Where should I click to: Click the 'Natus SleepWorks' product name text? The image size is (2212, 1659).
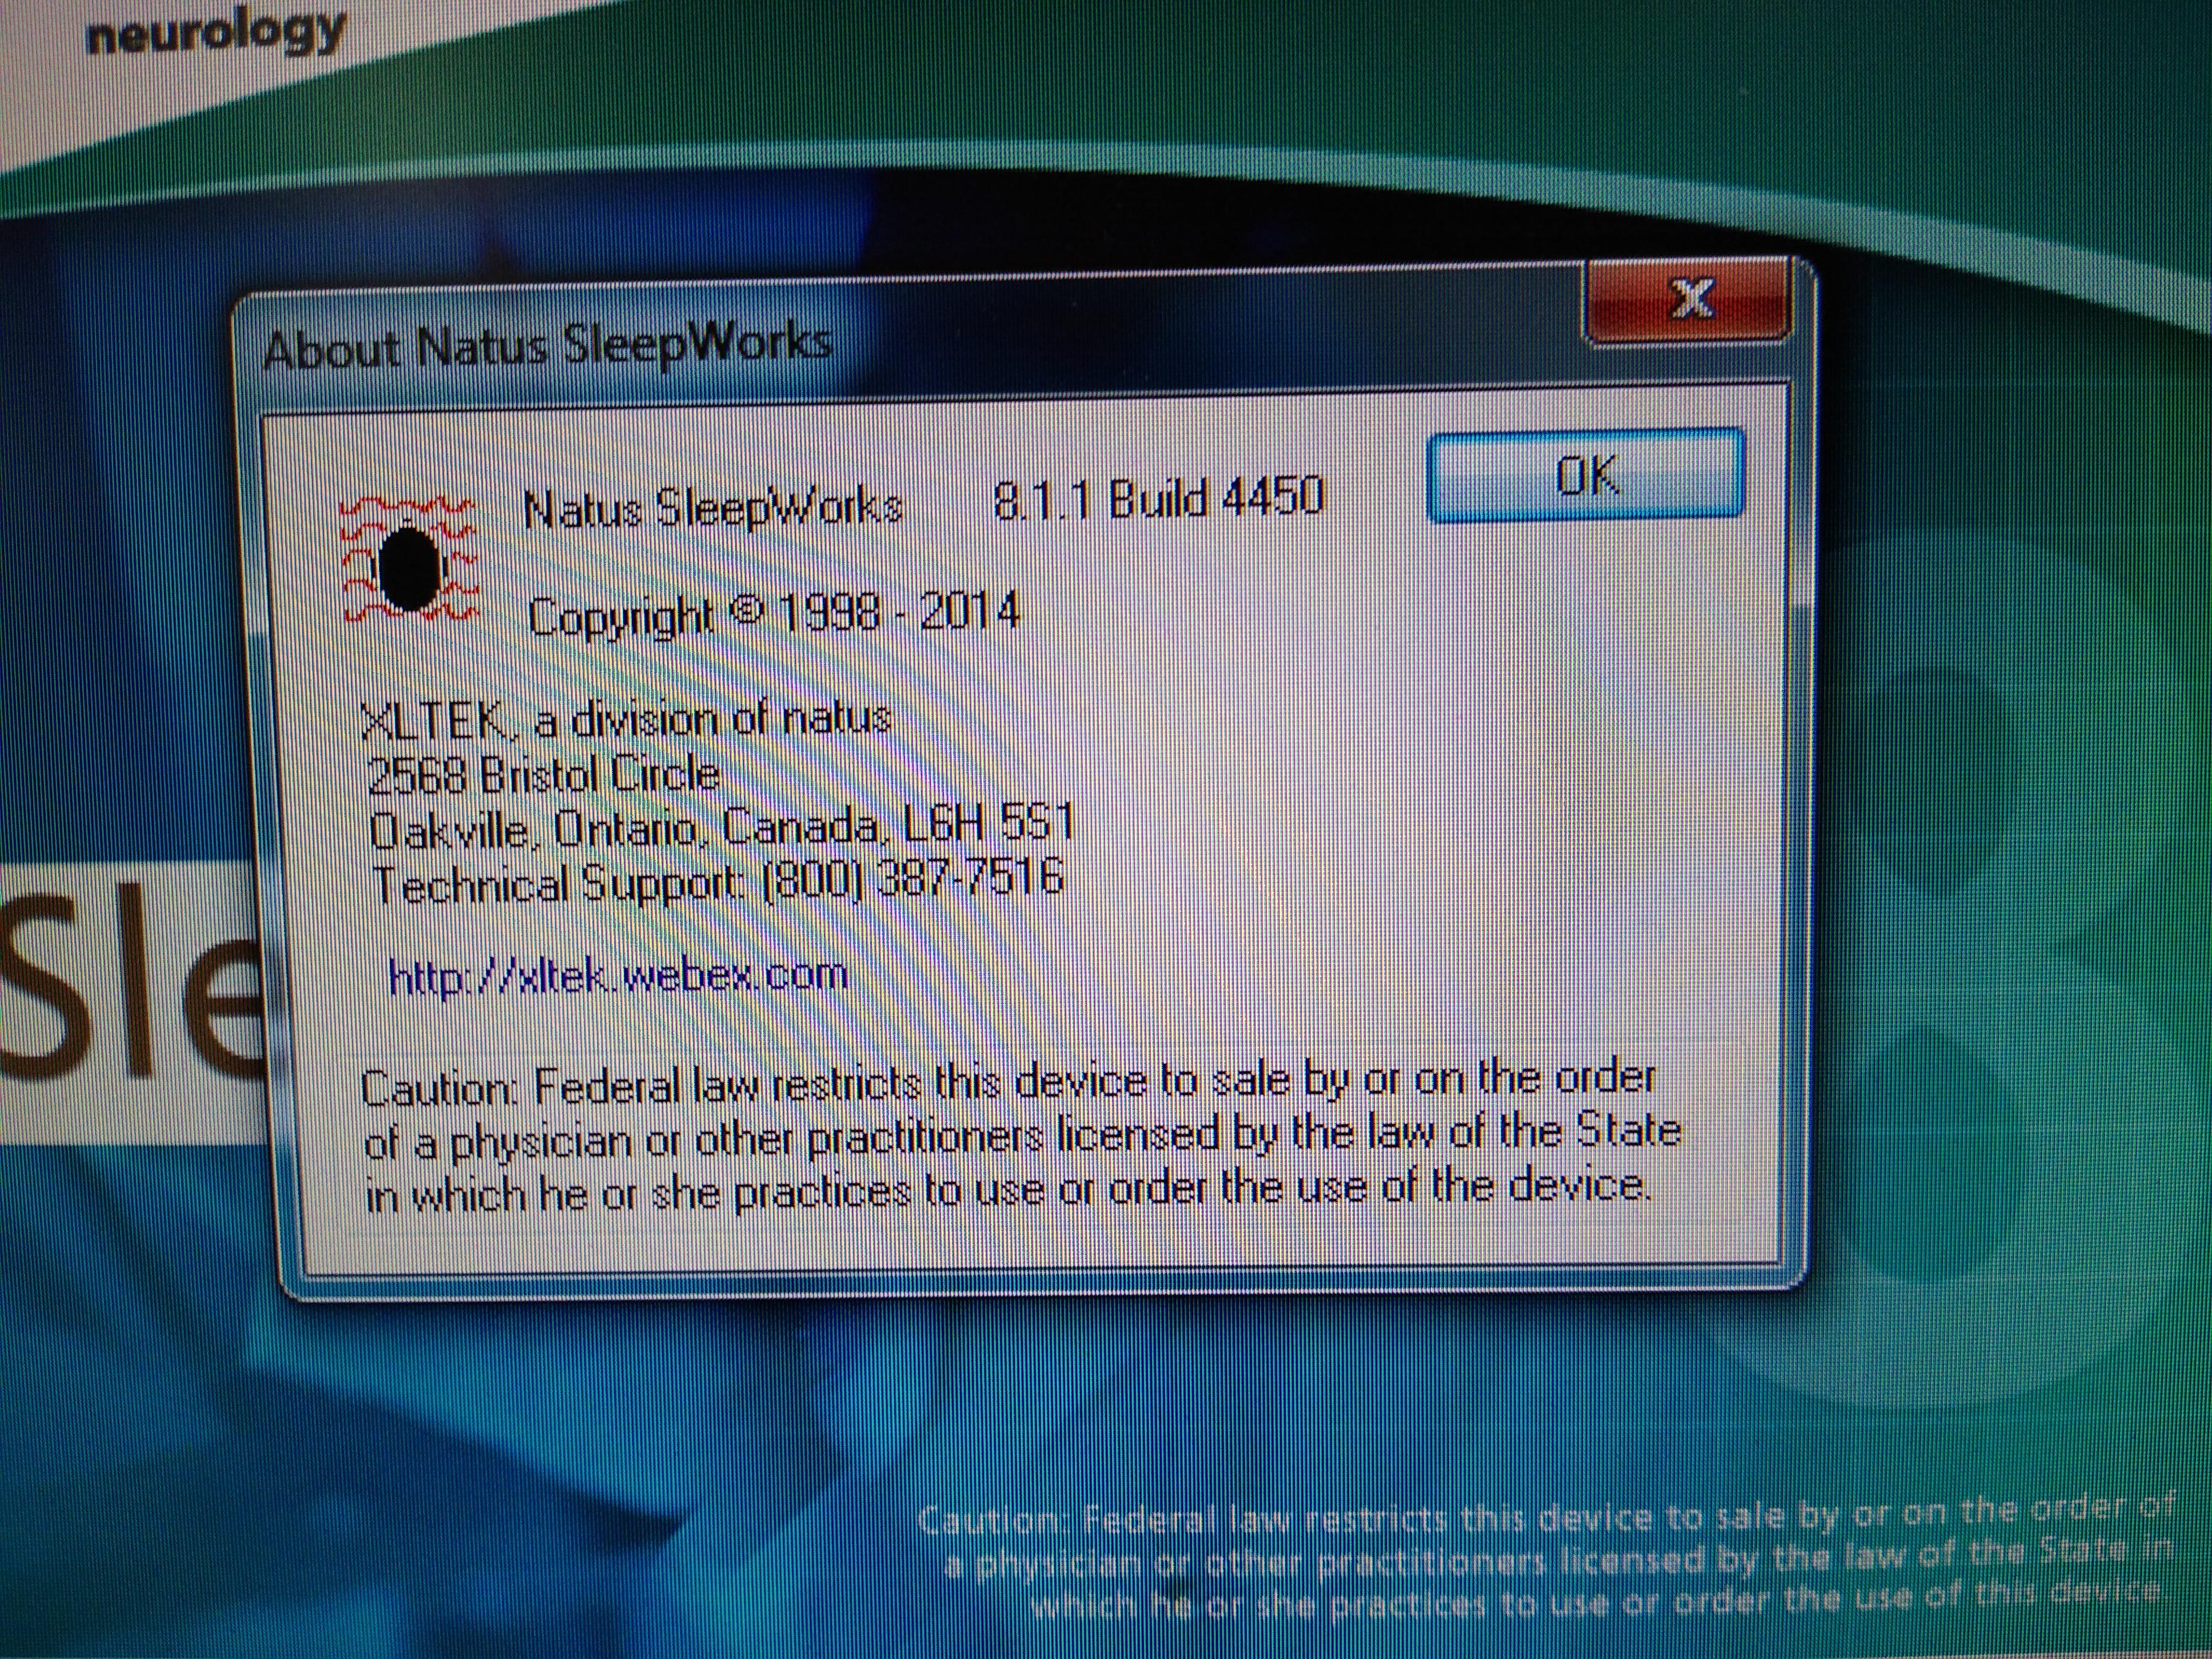pos(714,509)
